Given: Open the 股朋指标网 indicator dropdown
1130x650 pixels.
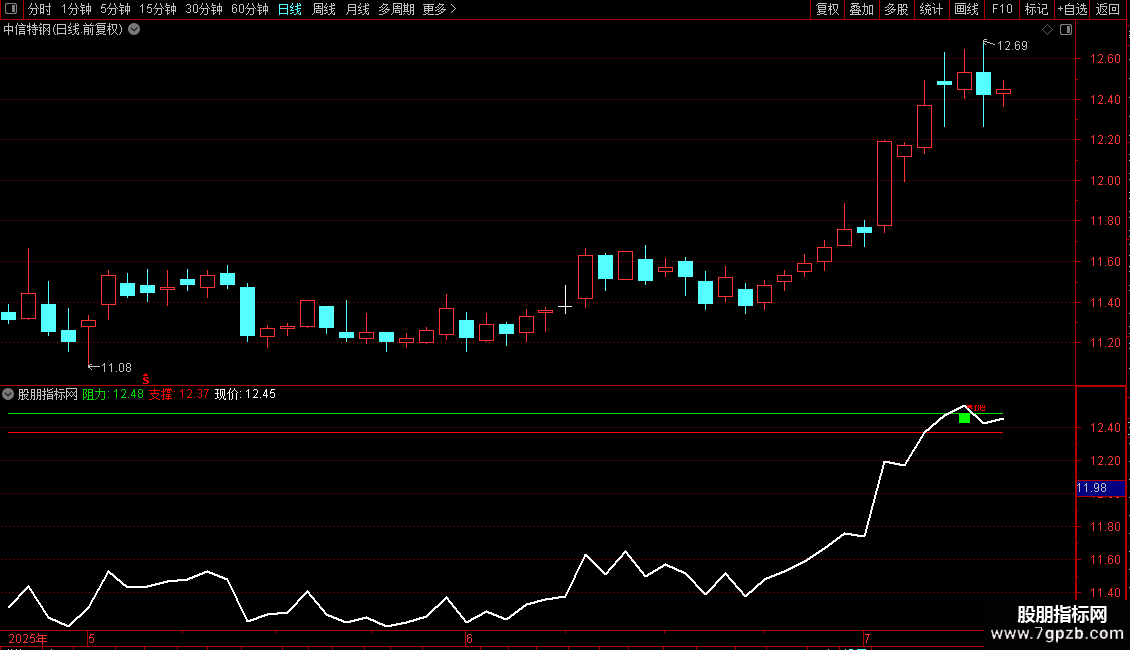Looking at the screenshot, I should [8, 394].
